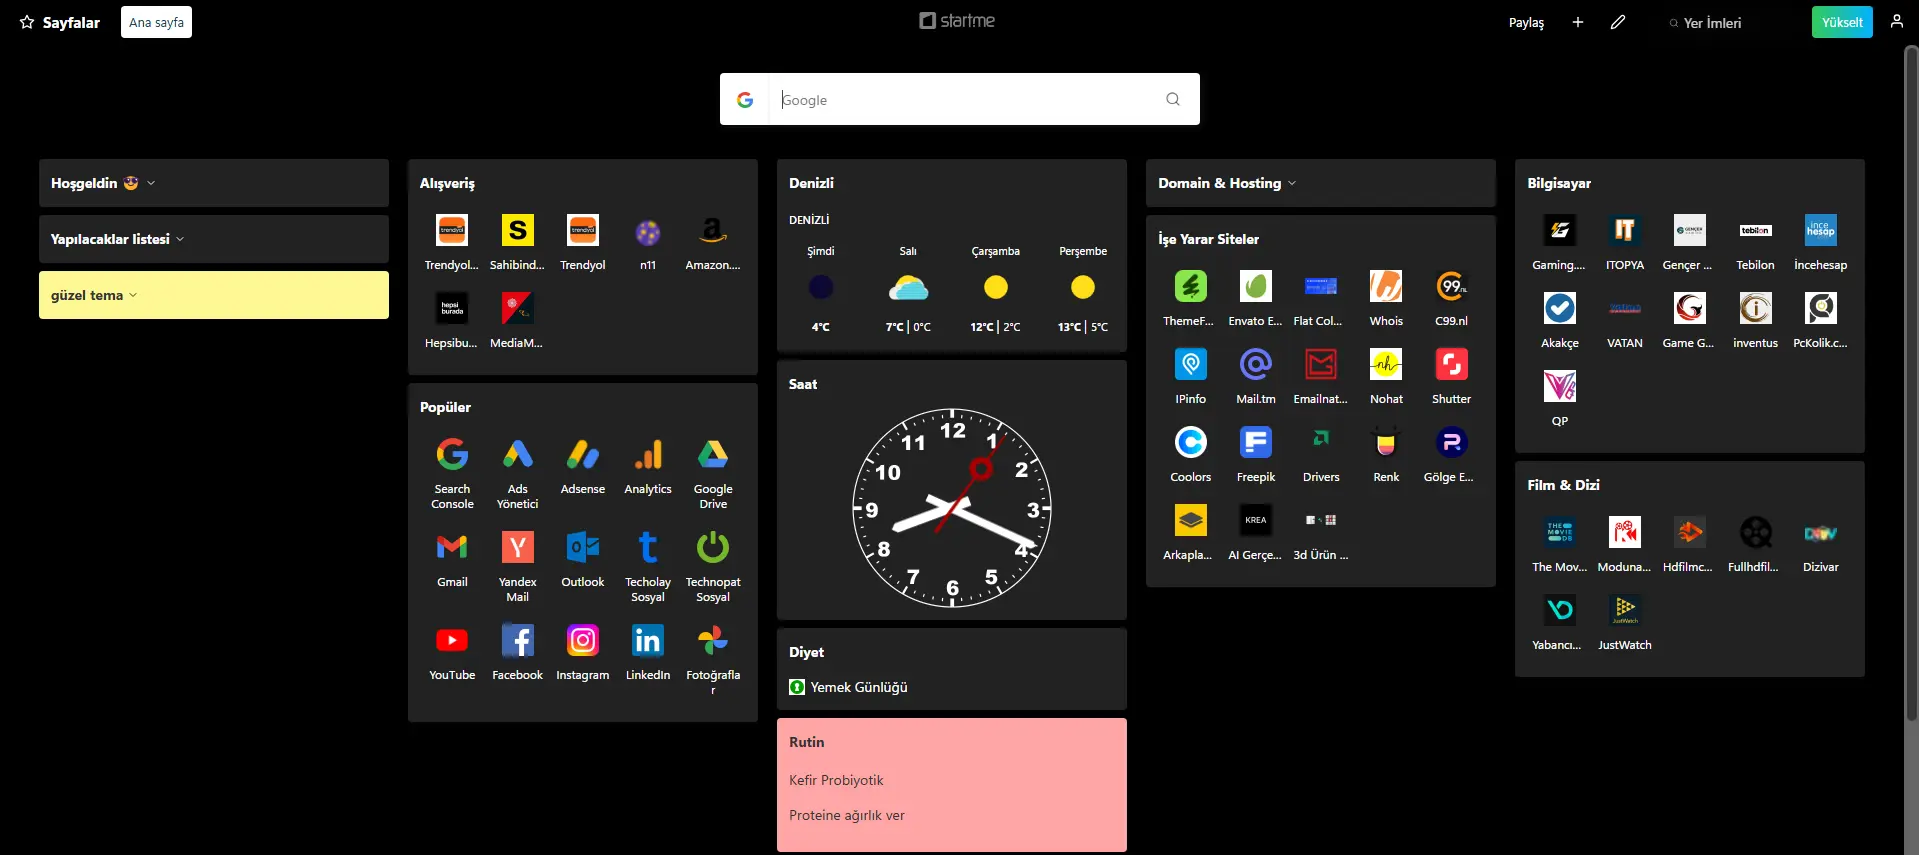The width and height of the screenshot is (1919, 855).
Task: Click the Google engine selector logo
Action: click(x=745, y=99)
